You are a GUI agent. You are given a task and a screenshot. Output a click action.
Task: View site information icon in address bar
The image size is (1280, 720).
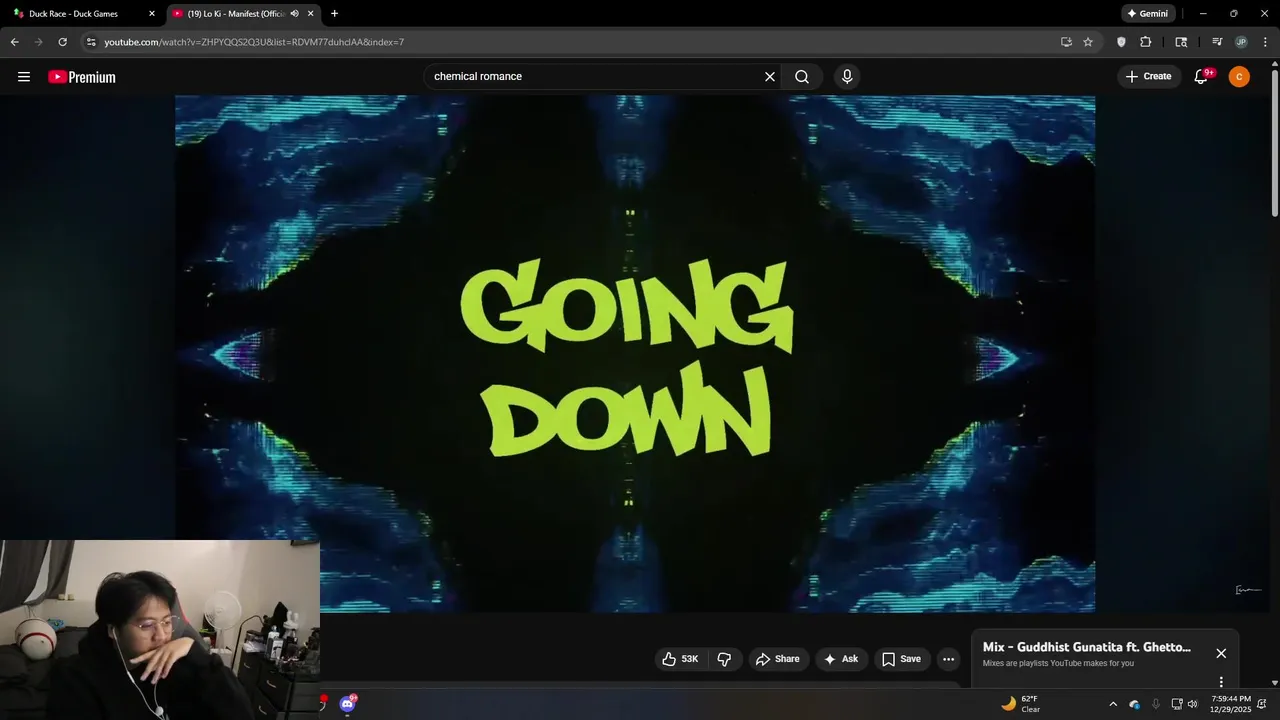91,42
